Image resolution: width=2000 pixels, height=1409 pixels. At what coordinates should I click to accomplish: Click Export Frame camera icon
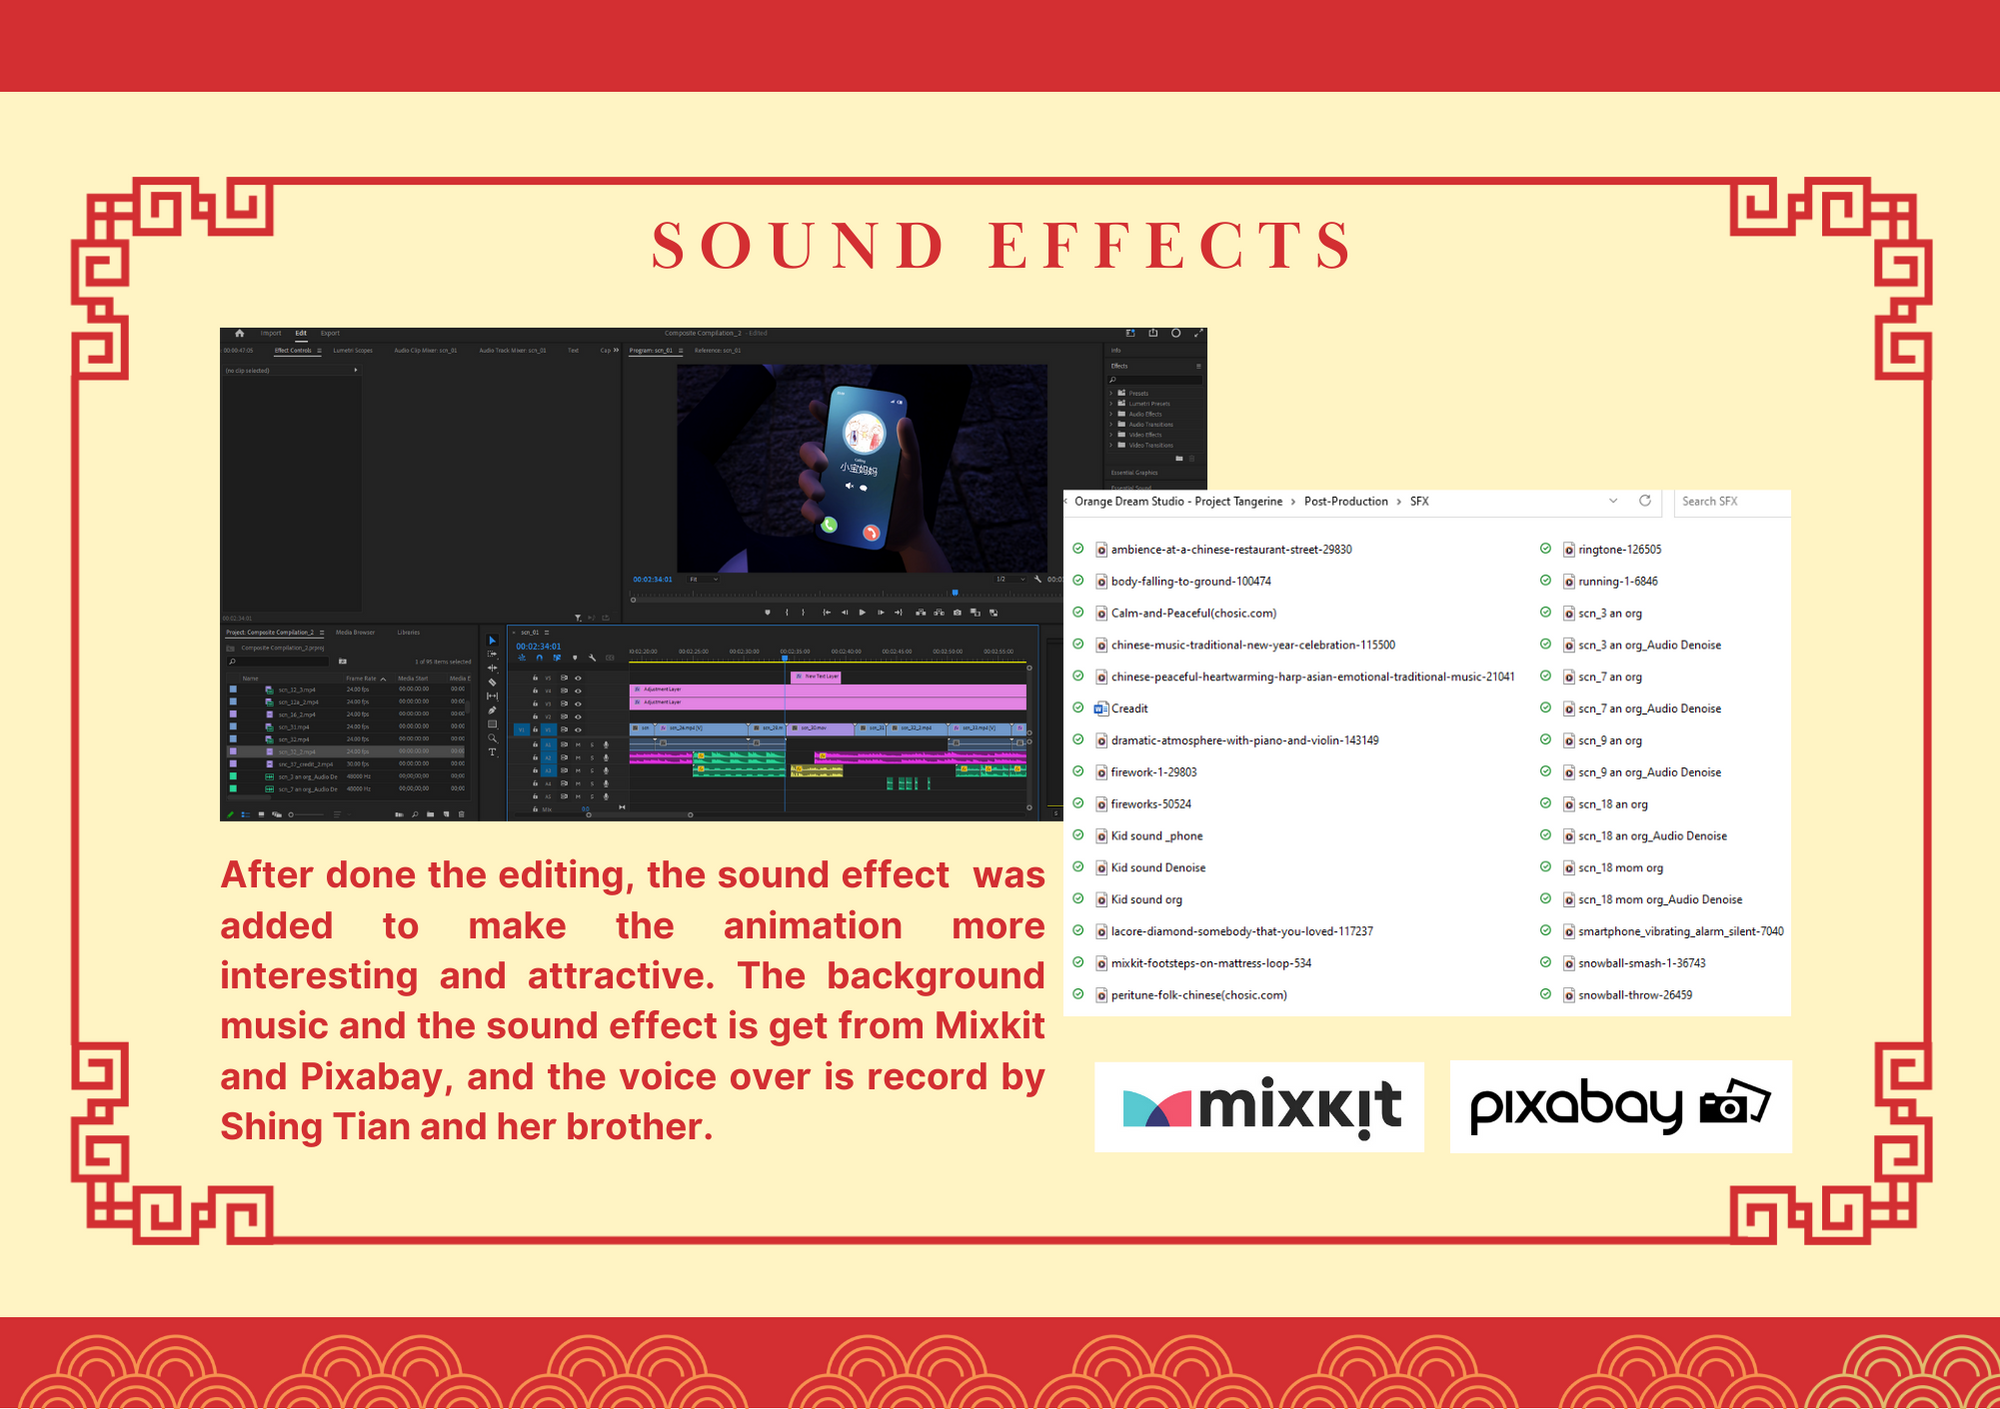[x=957, y=612]
